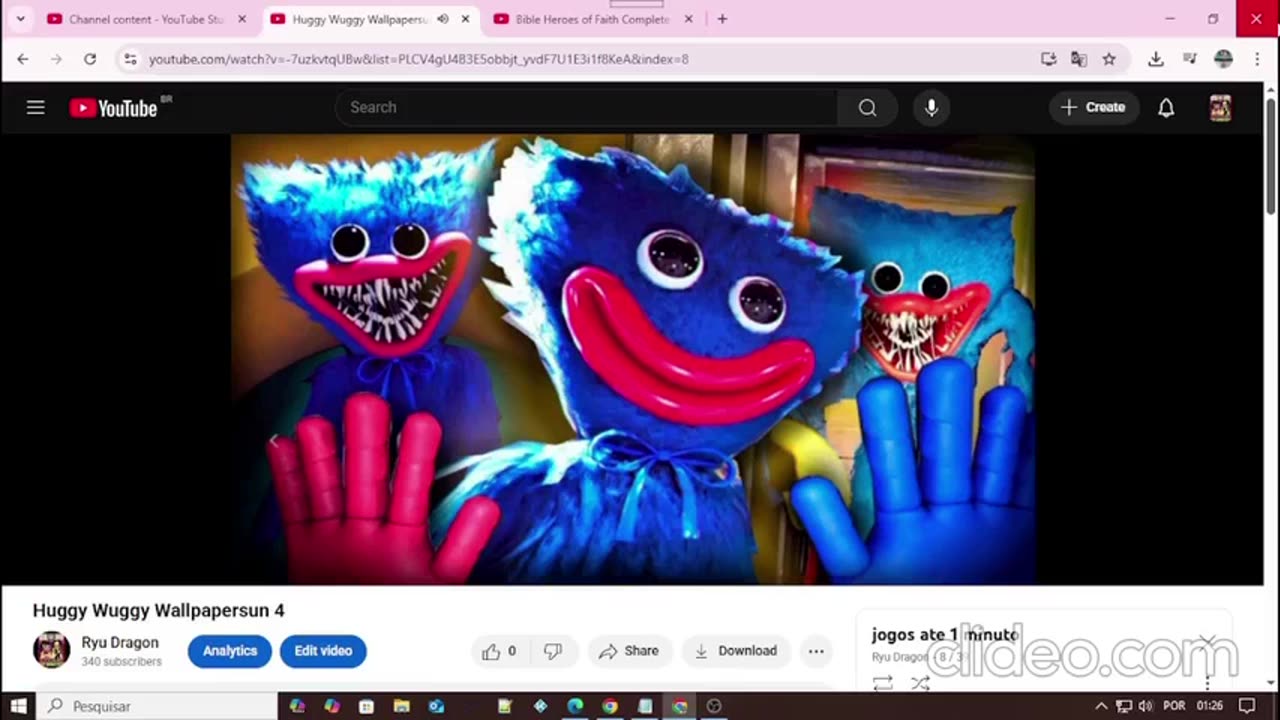Translate this page icon
The height and width of the screenshot is (720, 1280).
1078,59
